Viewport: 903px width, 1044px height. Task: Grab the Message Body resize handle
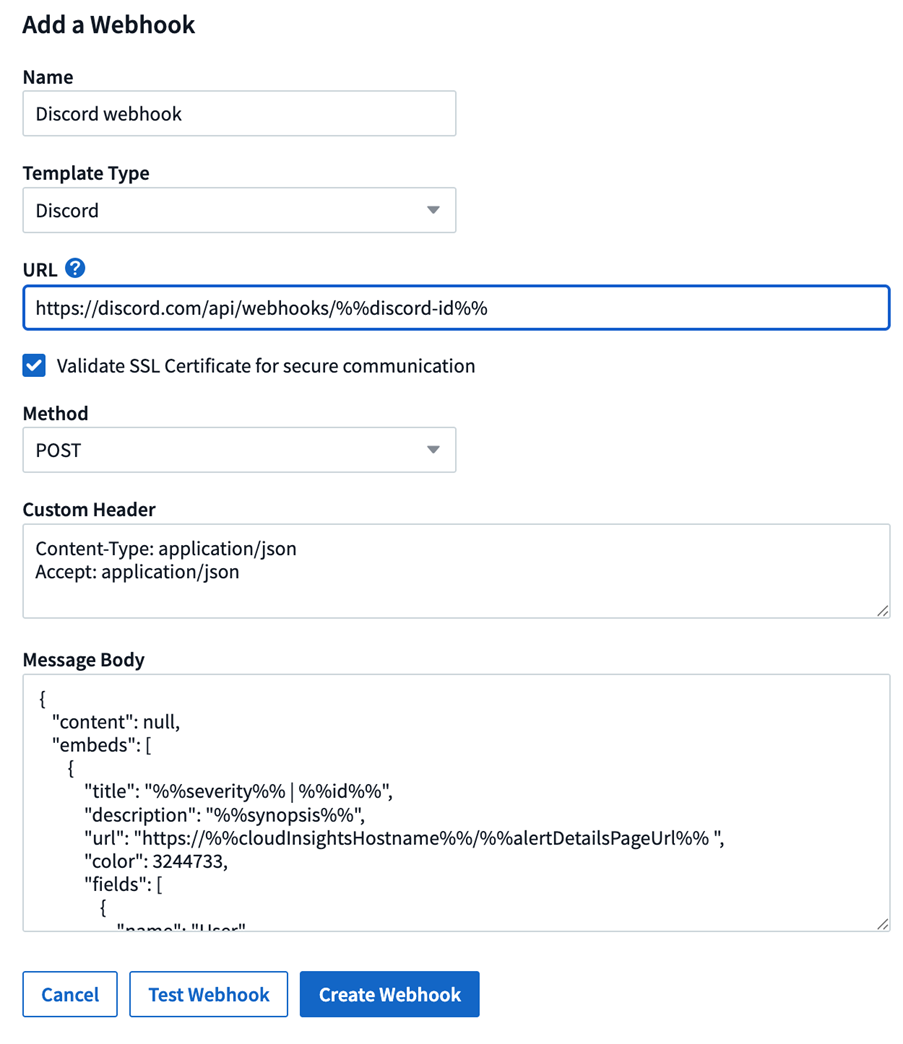point(882,924)
